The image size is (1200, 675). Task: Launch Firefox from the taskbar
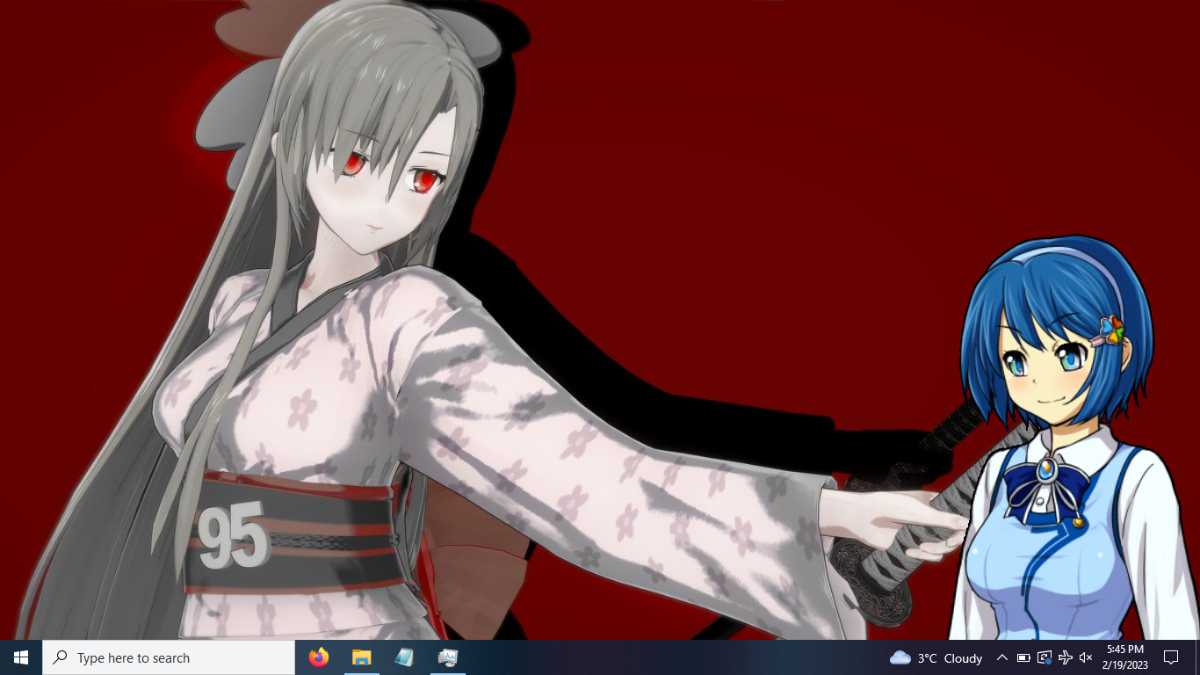click(319, 657)
